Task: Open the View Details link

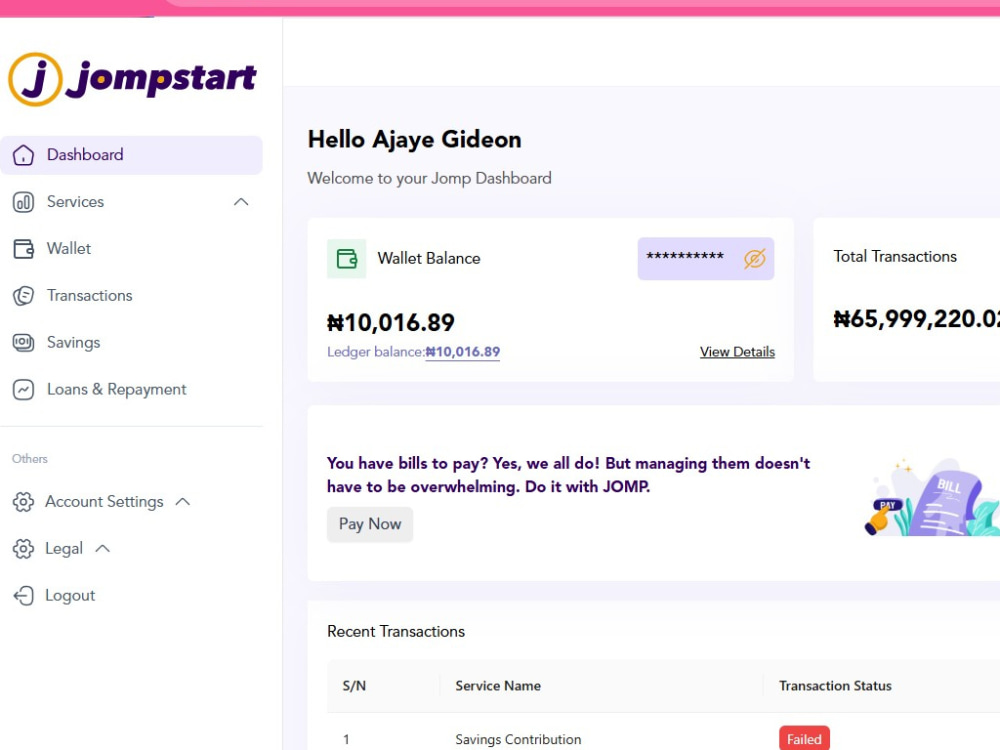Action: coord(737,352)
